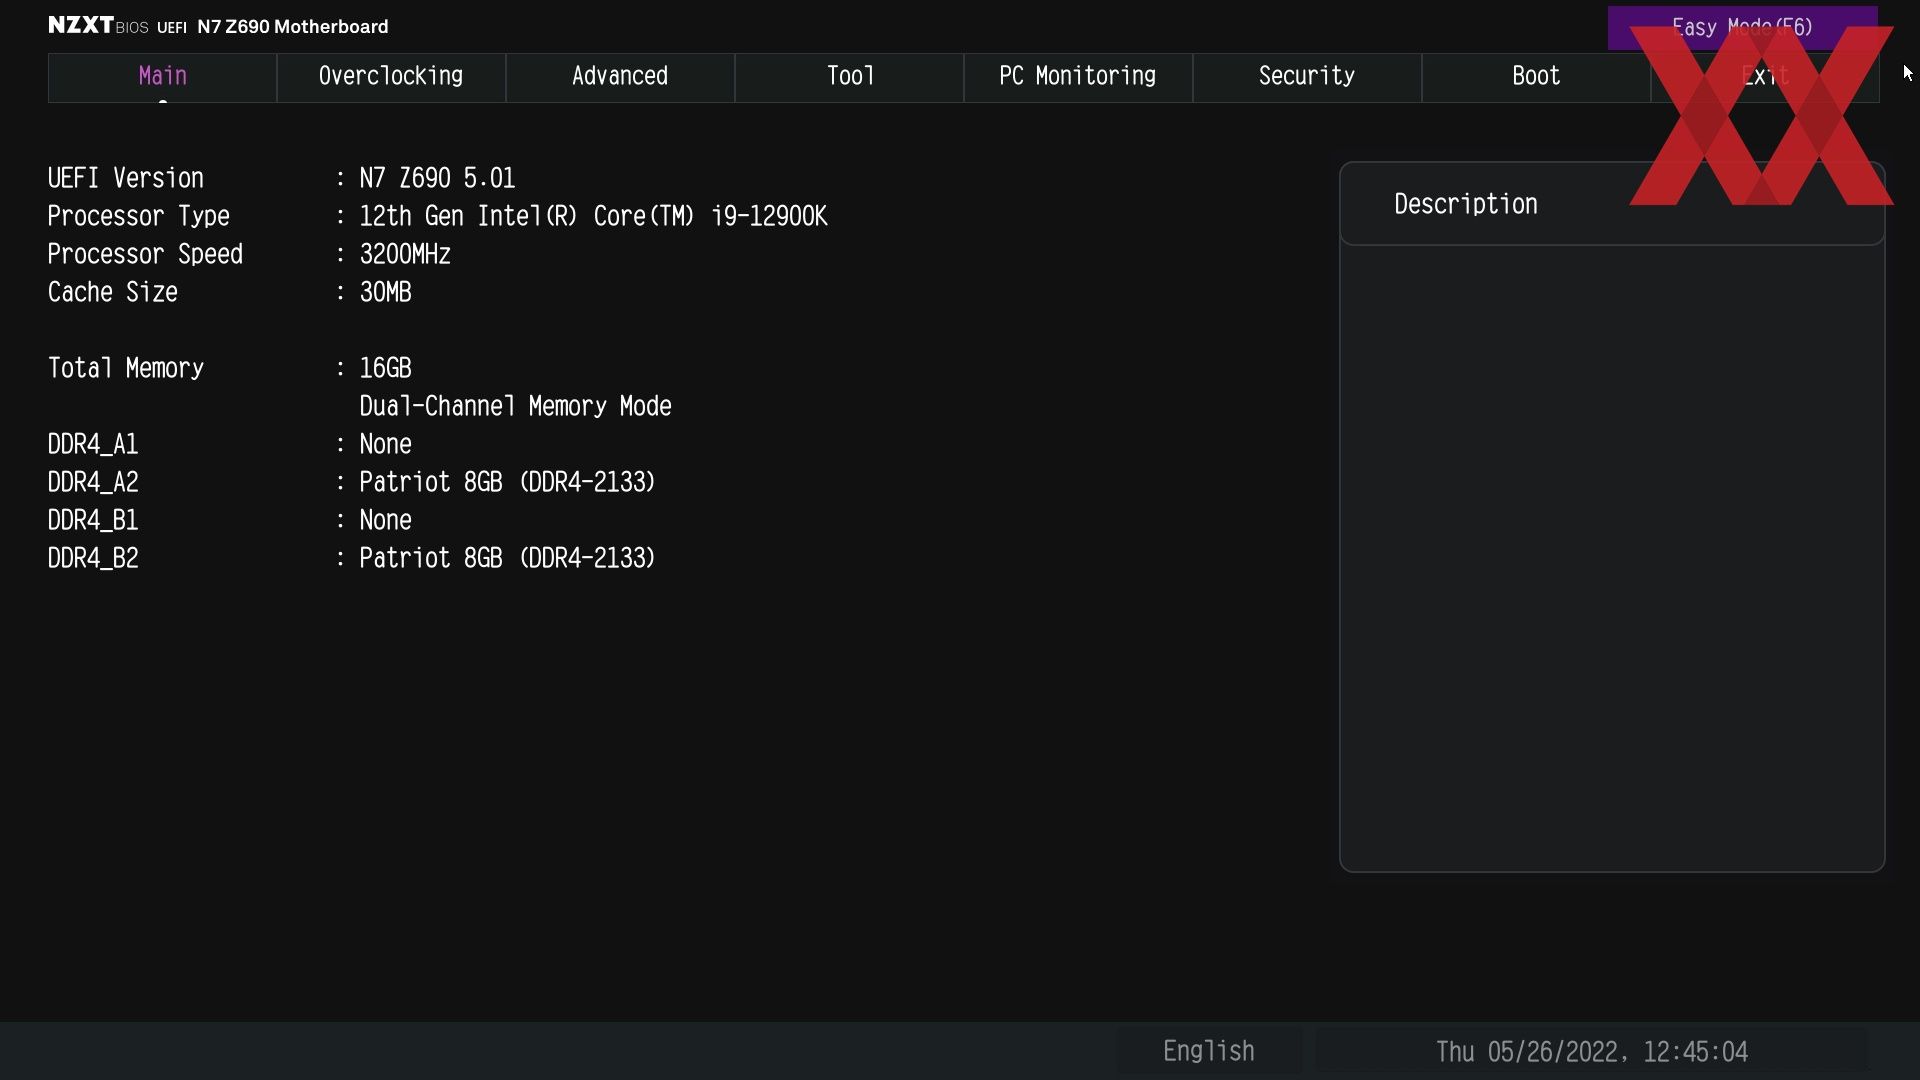The height and width of the screenshot is (1080, 1920).
Task: Click the Cache Size label
Action: (113, 292)
